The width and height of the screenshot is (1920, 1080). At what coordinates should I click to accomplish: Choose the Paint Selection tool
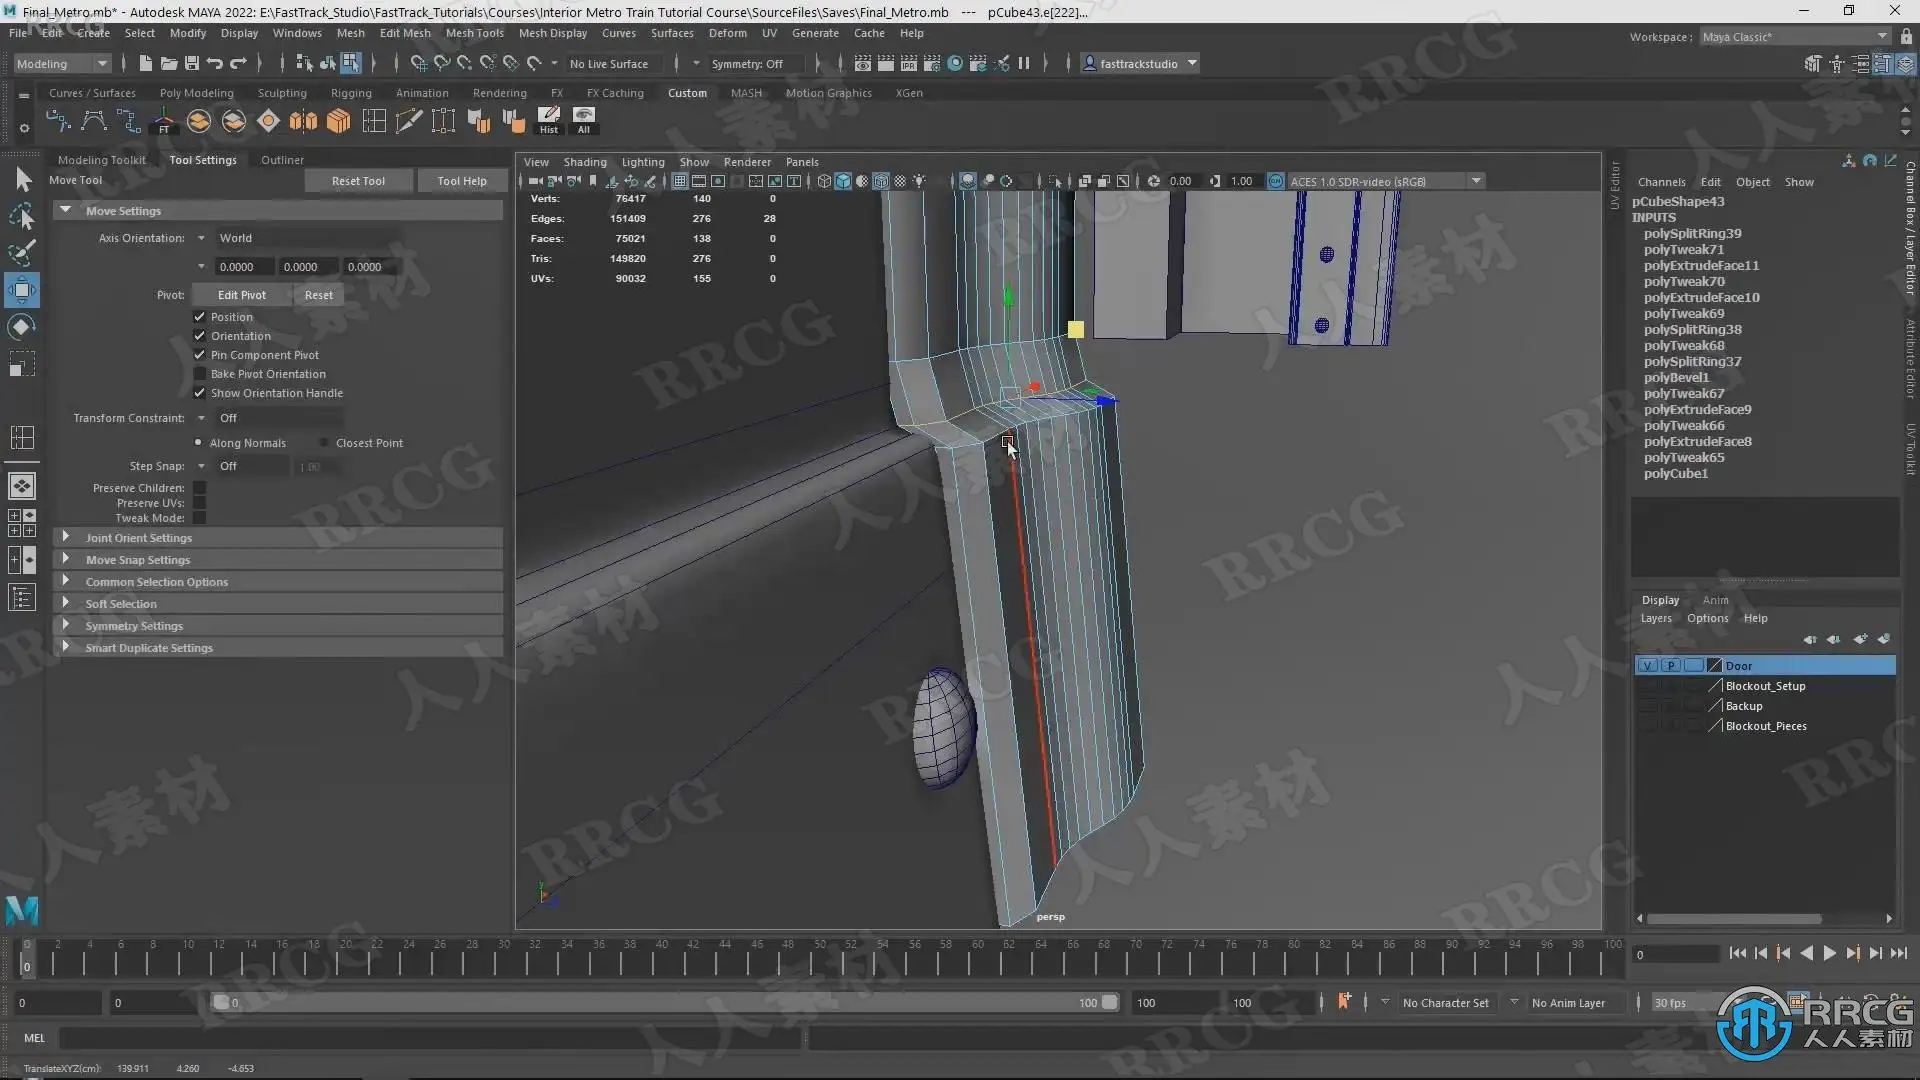pyautogui.click(x=22, y=252)
